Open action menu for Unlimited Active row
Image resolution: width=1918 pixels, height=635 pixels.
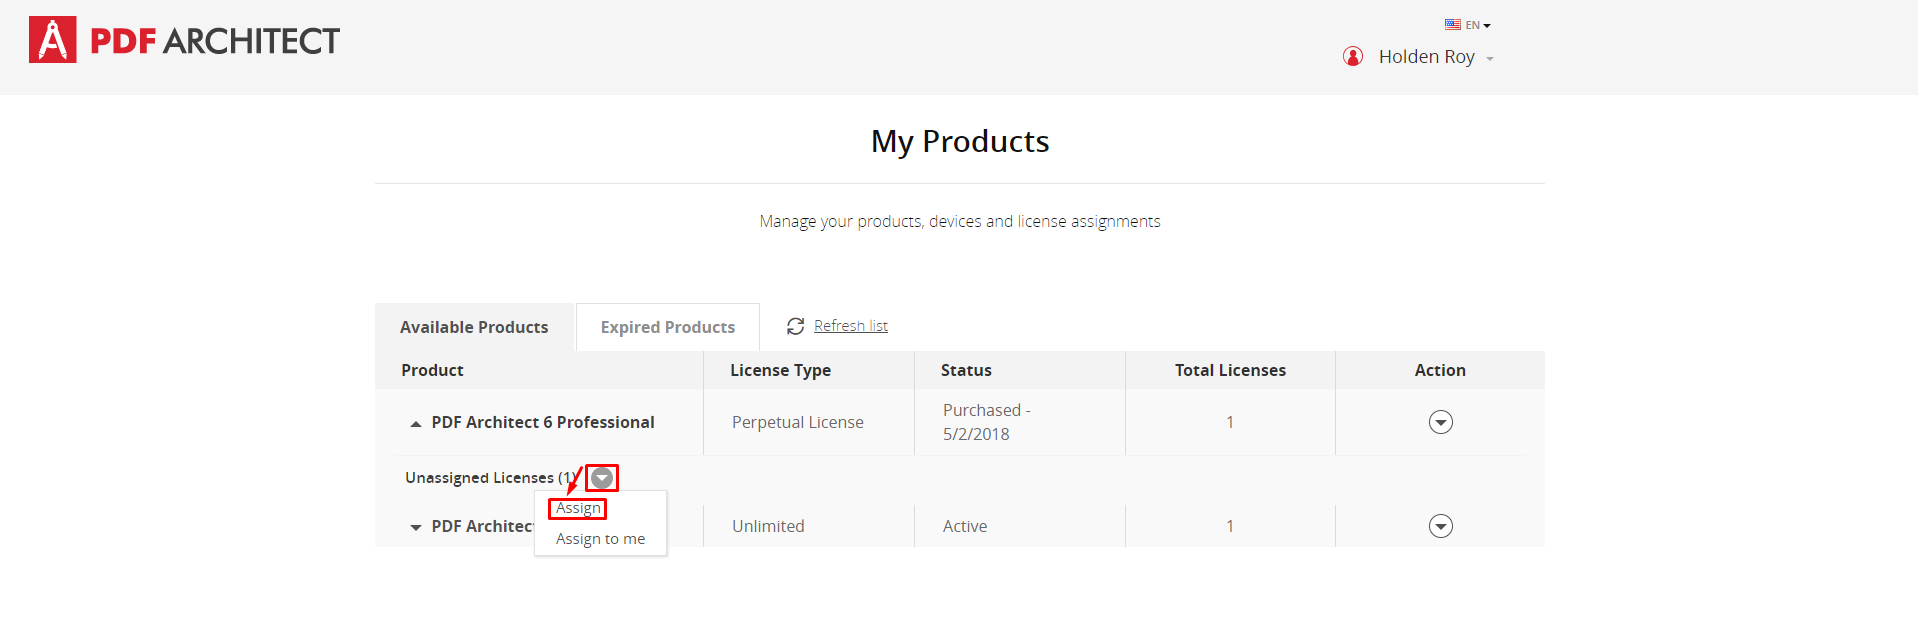click(x=1441, y=526)
